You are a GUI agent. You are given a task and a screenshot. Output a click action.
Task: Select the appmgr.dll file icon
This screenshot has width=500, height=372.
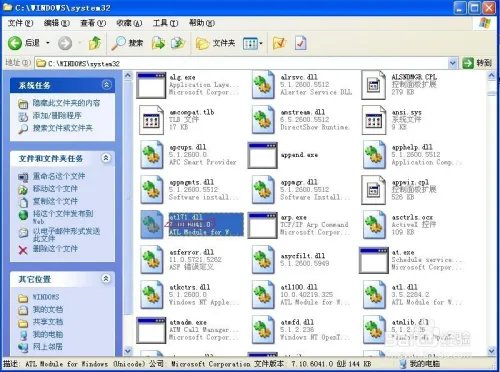(263, 190)
